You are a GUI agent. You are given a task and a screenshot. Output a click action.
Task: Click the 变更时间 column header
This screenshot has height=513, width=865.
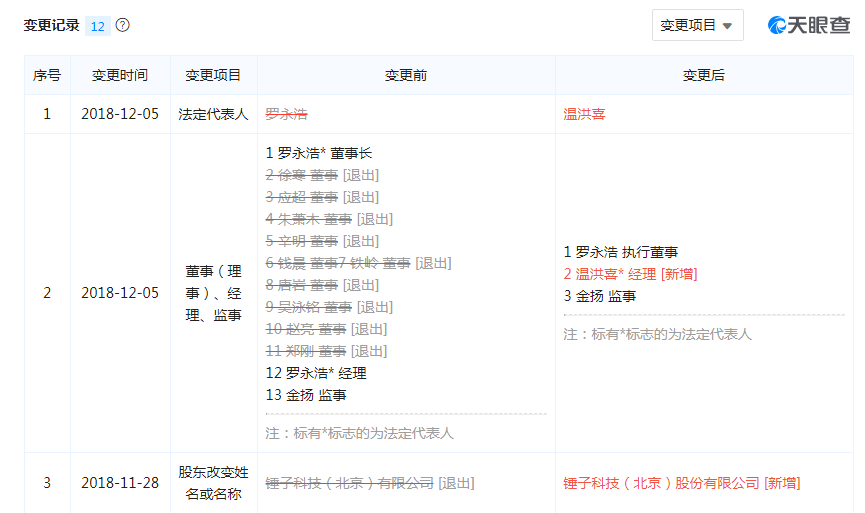click(120, 75)
